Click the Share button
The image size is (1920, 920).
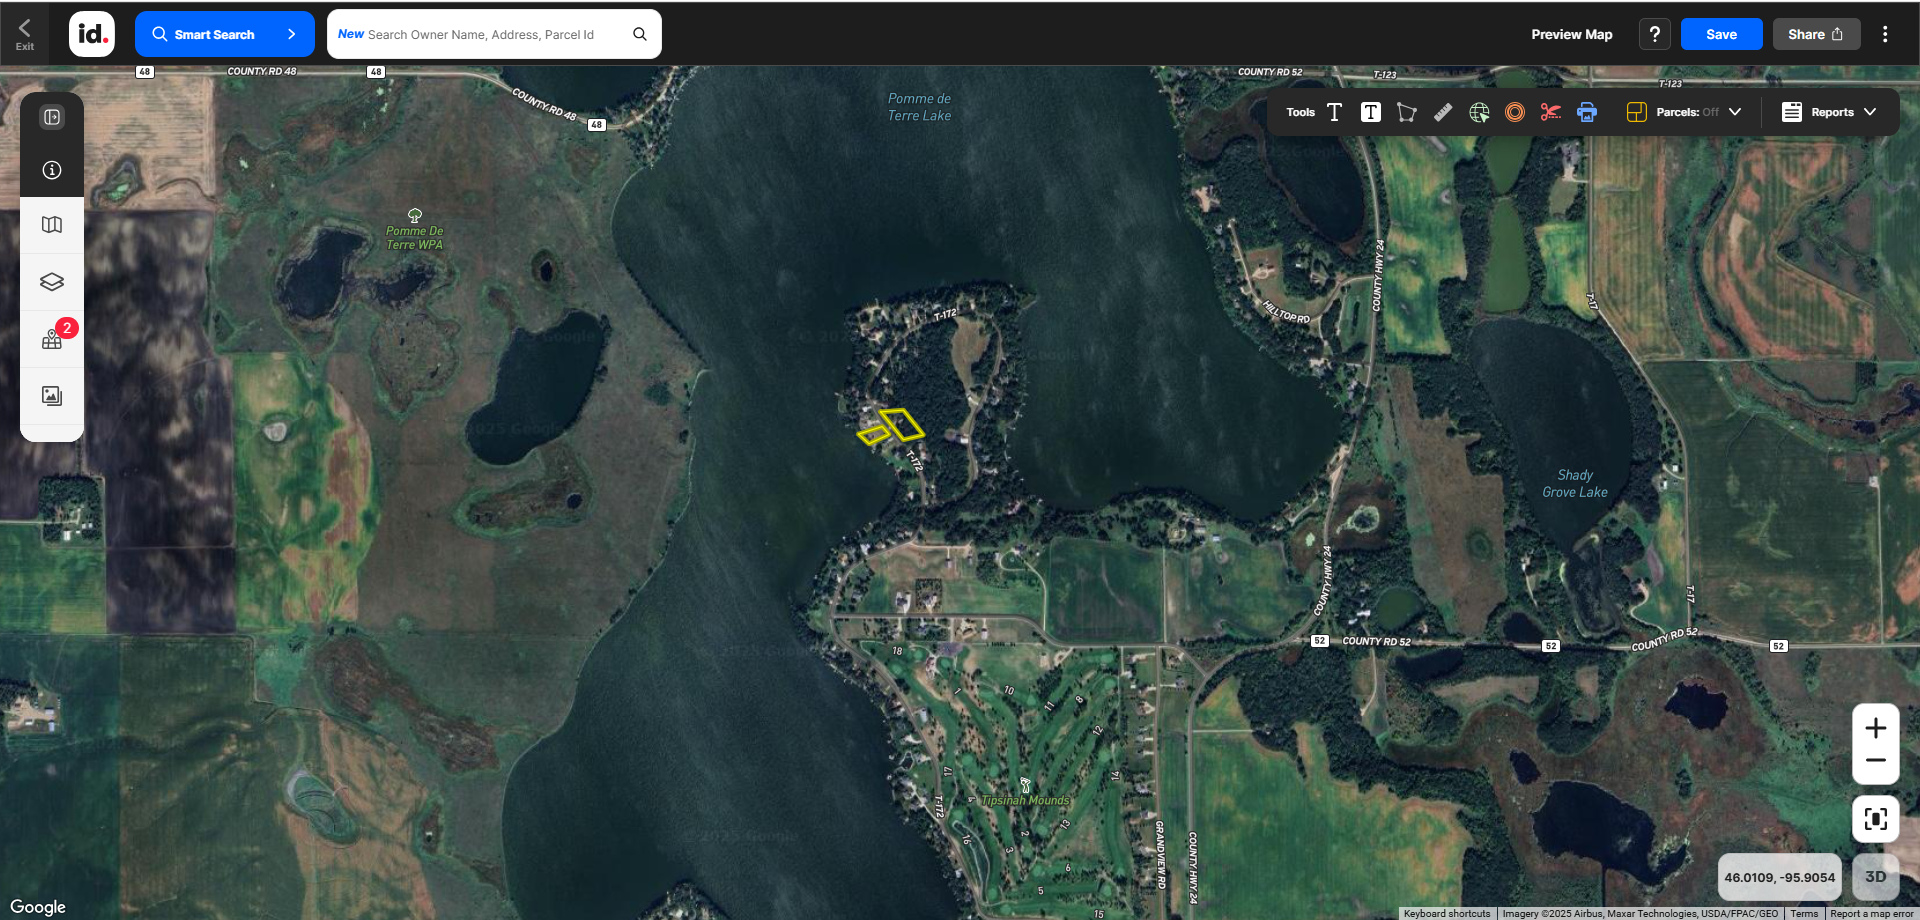tap(1815, 34)
